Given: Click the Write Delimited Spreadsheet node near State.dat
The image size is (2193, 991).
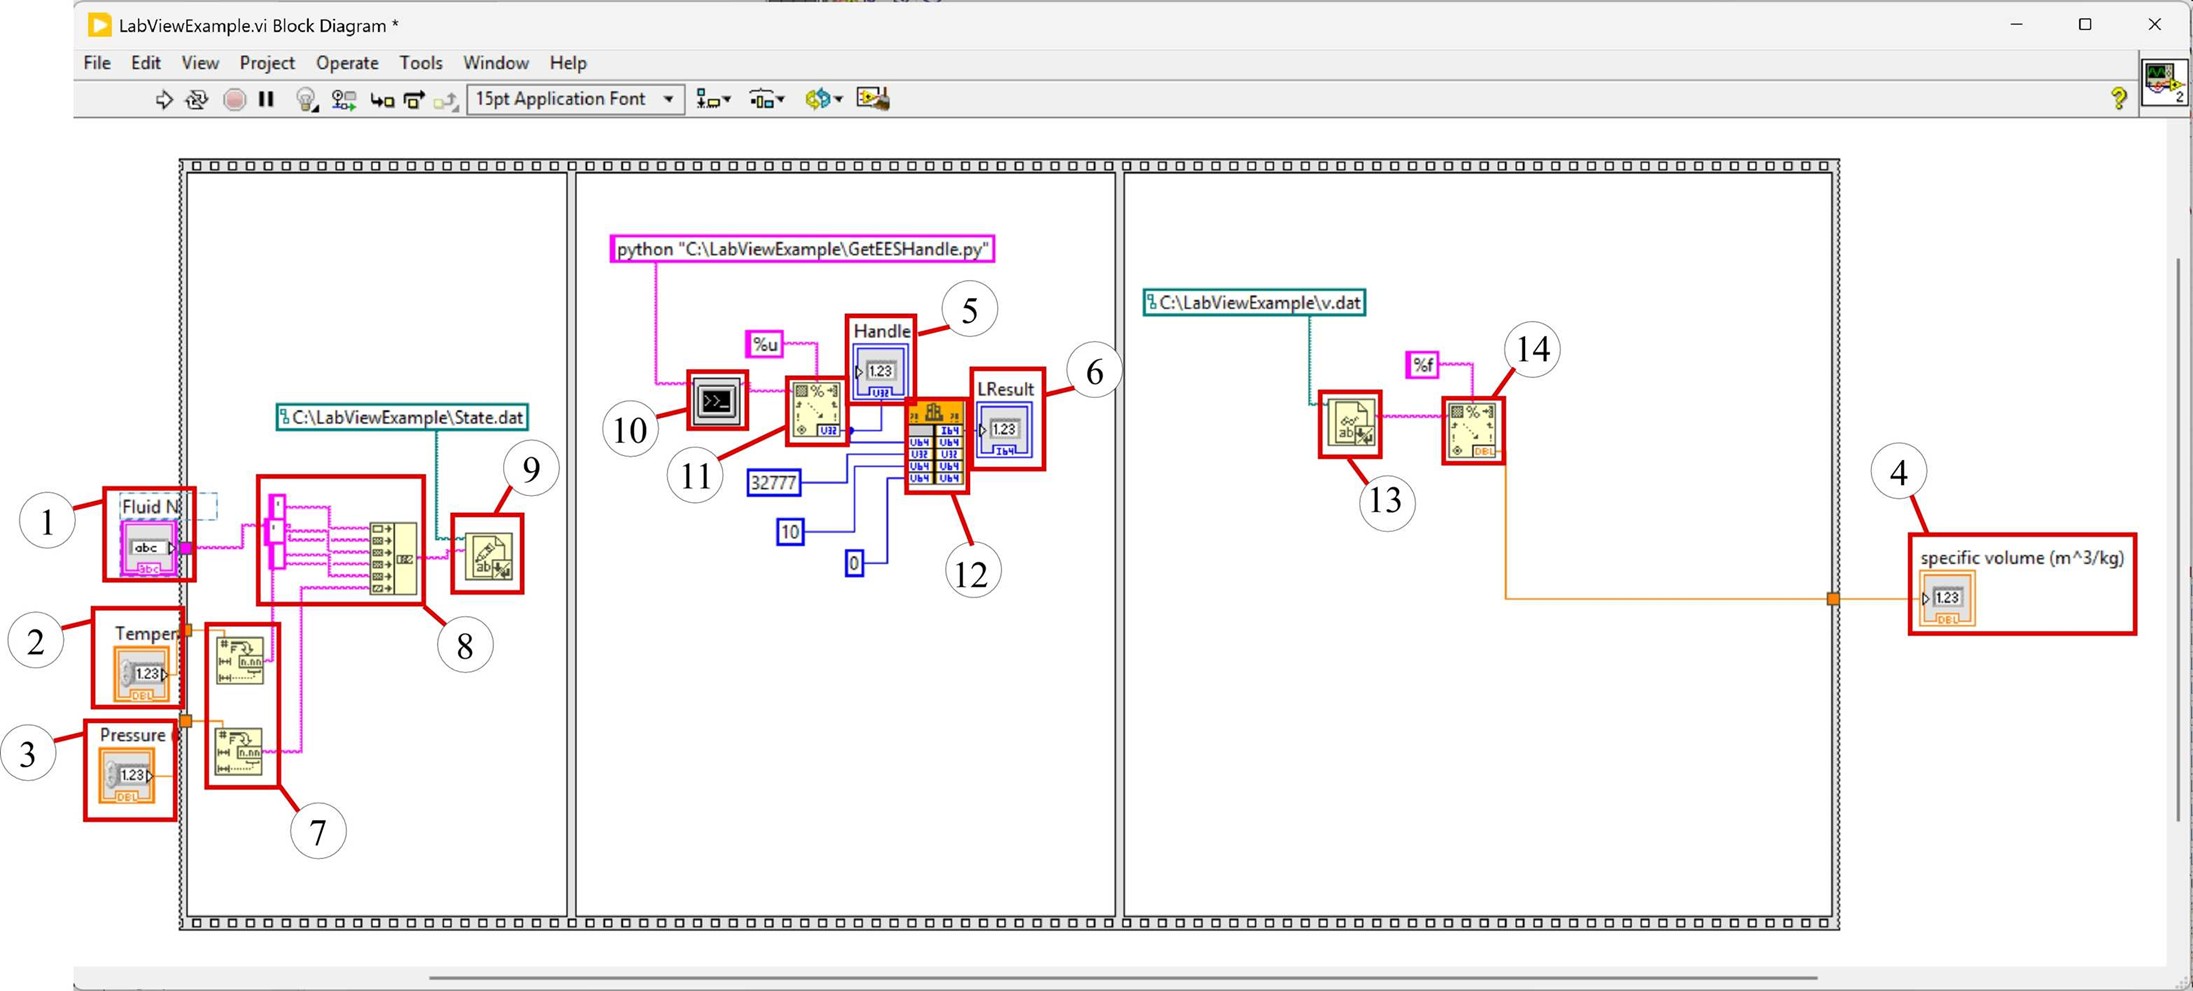Looking at the screenshot, I should pyautogui.click(x=487, y=554).
